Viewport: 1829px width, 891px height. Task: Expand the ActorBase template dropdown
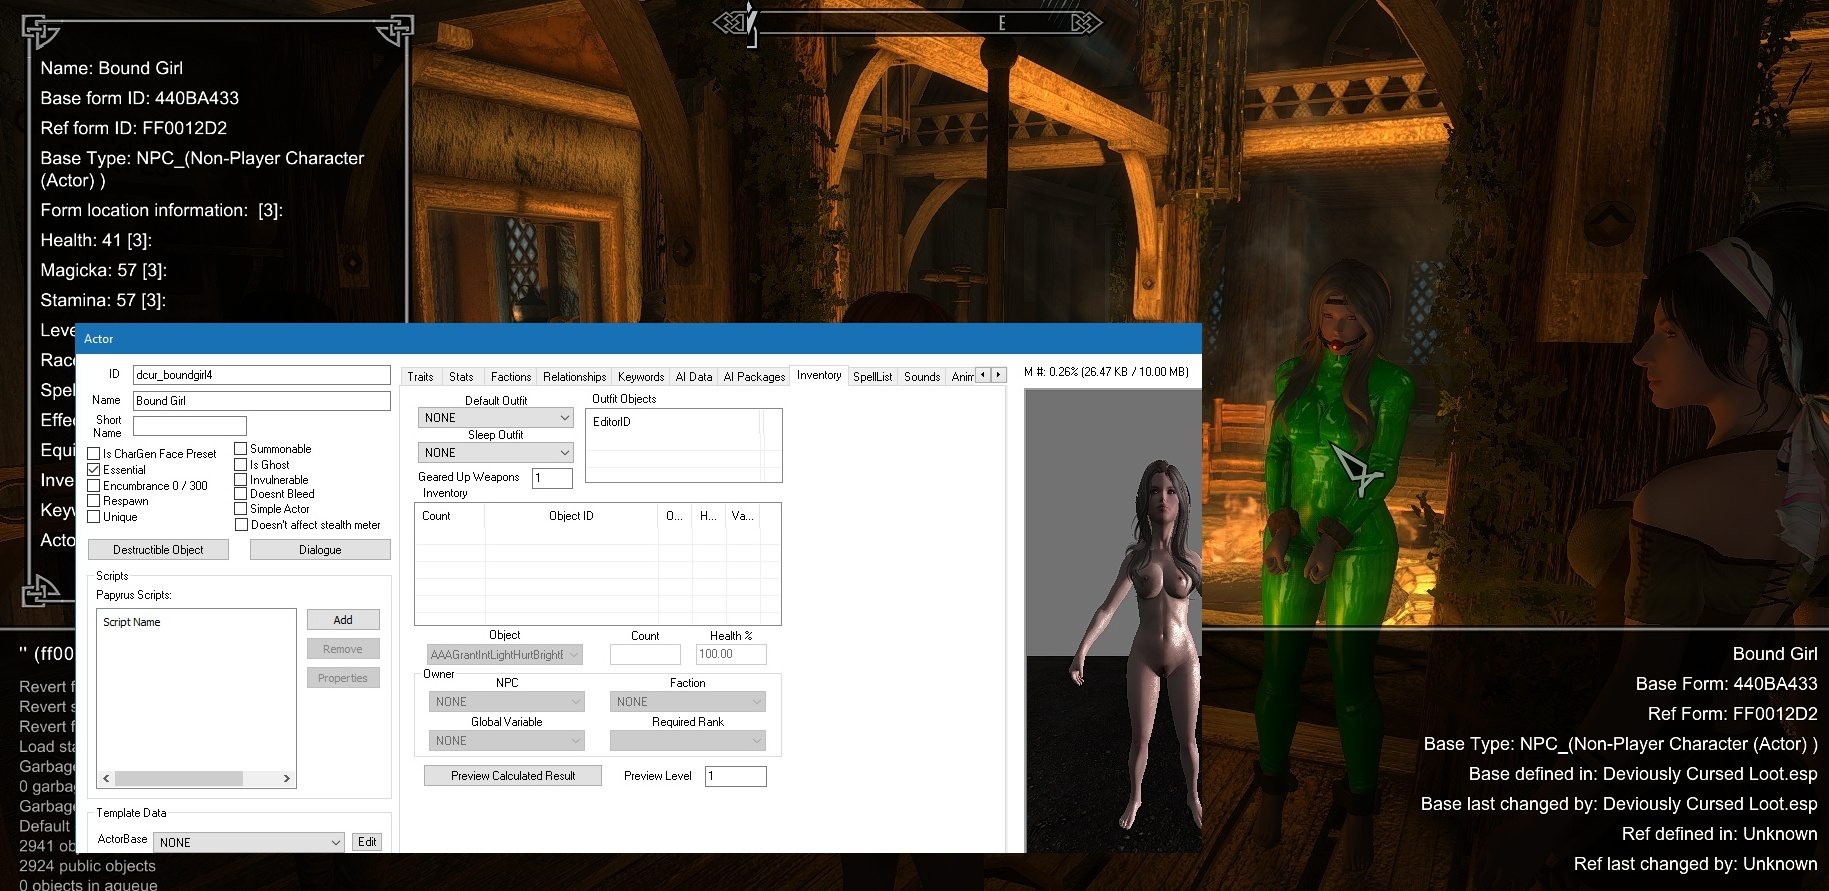pyautogui.click(x=249, y=843)
